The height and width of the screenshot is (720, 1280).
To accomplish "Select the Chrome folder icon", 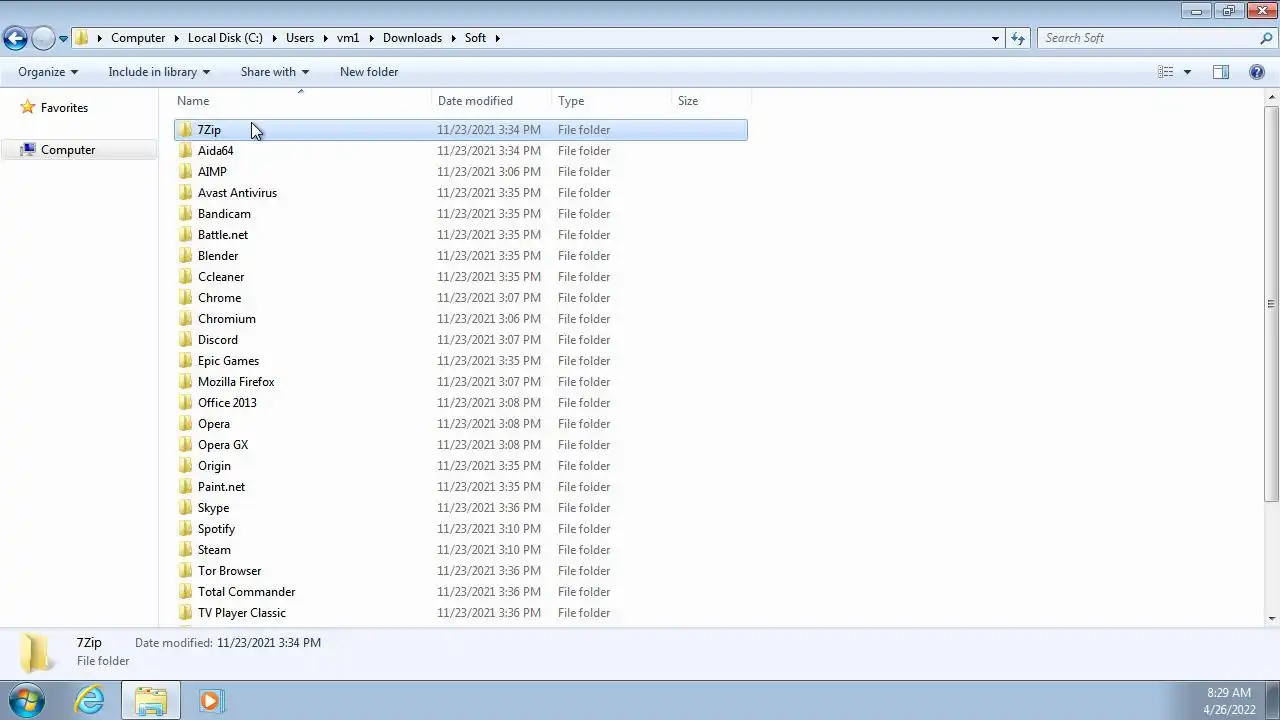I will point(186,298).
